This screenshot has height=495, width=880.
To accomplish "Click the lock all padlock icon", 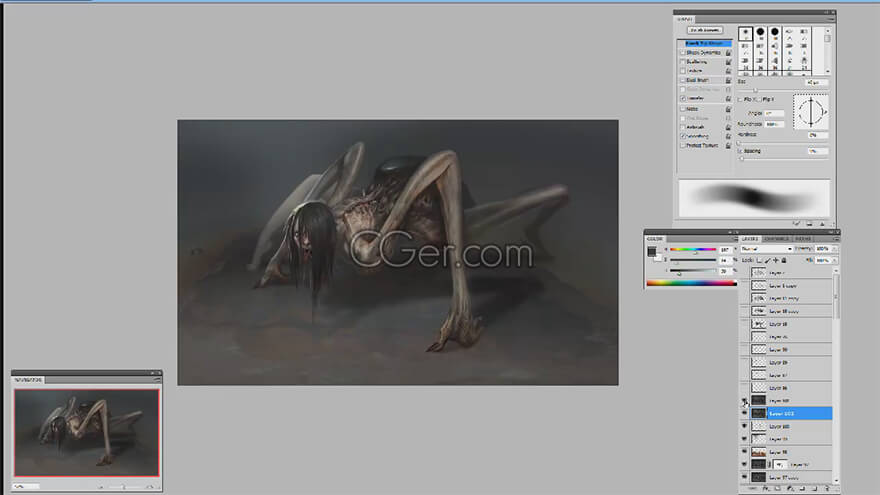I will tap(784, 260).
